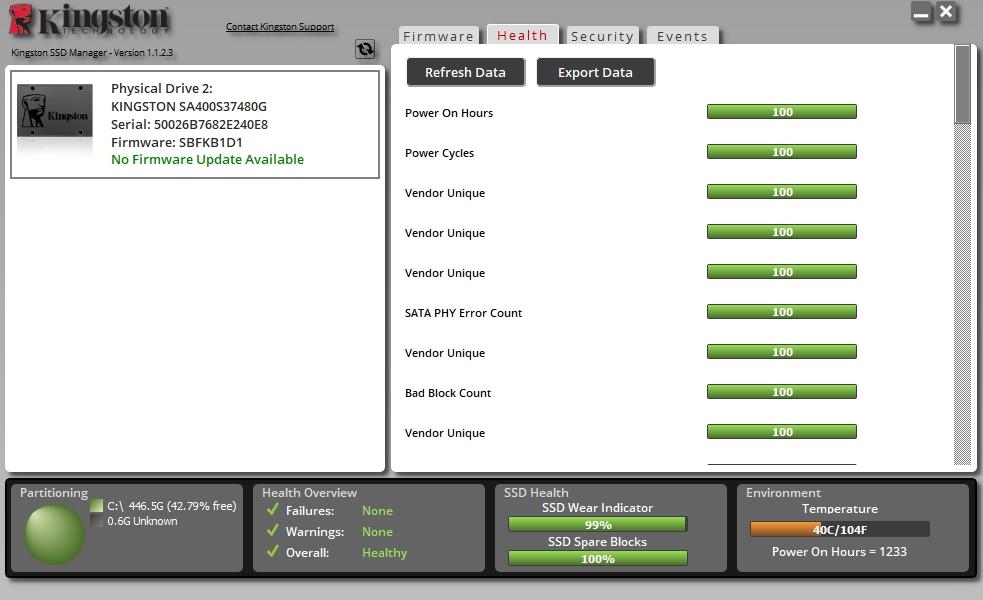The image size is (983, 600).
Task: Click No Firmware Update Available message
Action: pos(208,159)
